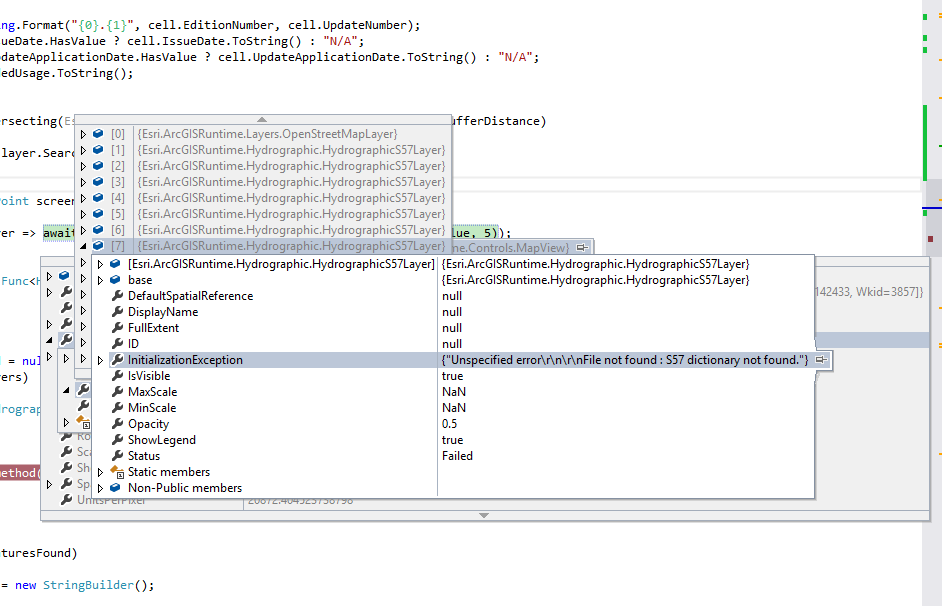Expand array item [1] HydrographicS57Layer
The height and width of the screenshot is (606, 942).
[x=84, y=150]
